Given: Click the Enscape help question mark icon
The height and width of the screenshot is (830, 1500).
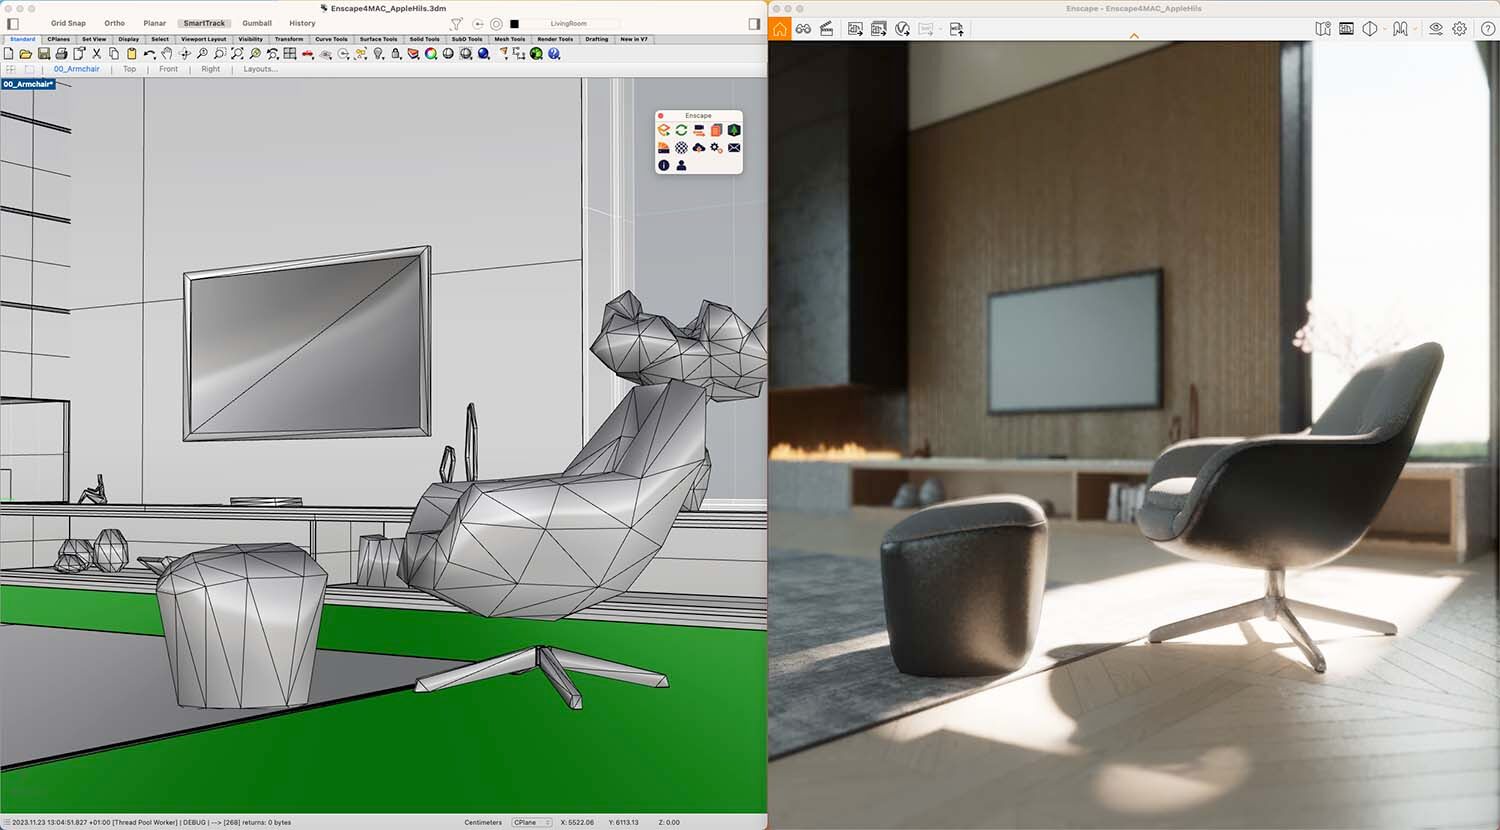Looking at the screenshot, I should tap(1487, 29).
